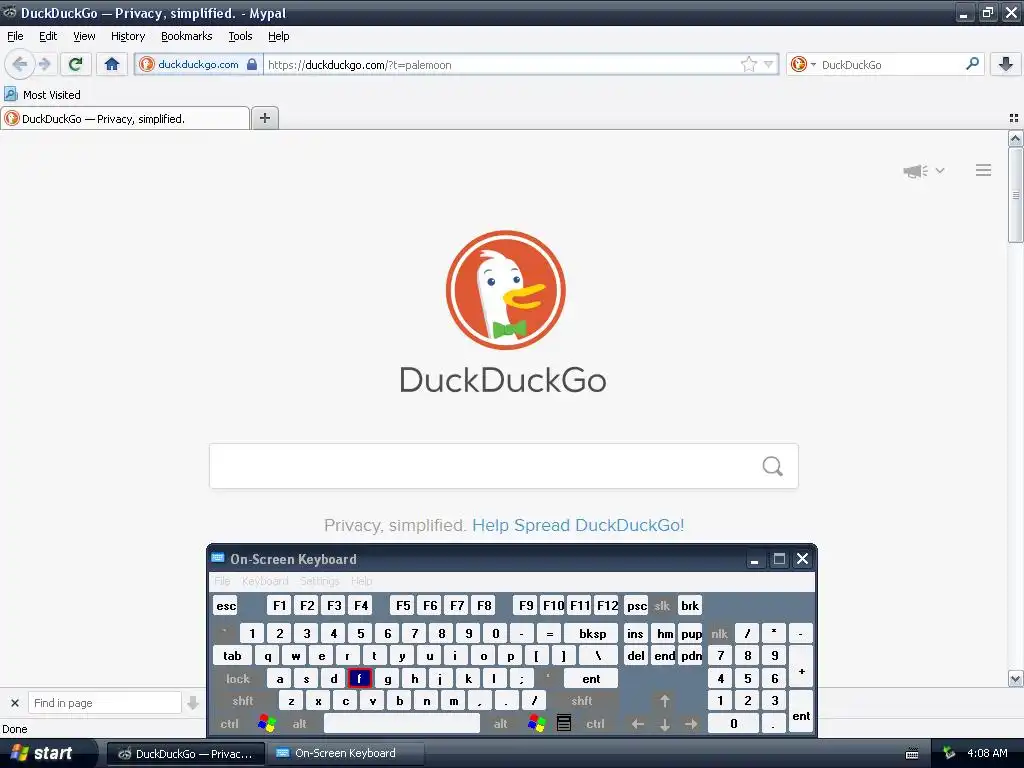This screenshot has width=1024, height=768.
Task: Open the File menu in Mypal
Action: pyautogui.click(x=15, y=36)
